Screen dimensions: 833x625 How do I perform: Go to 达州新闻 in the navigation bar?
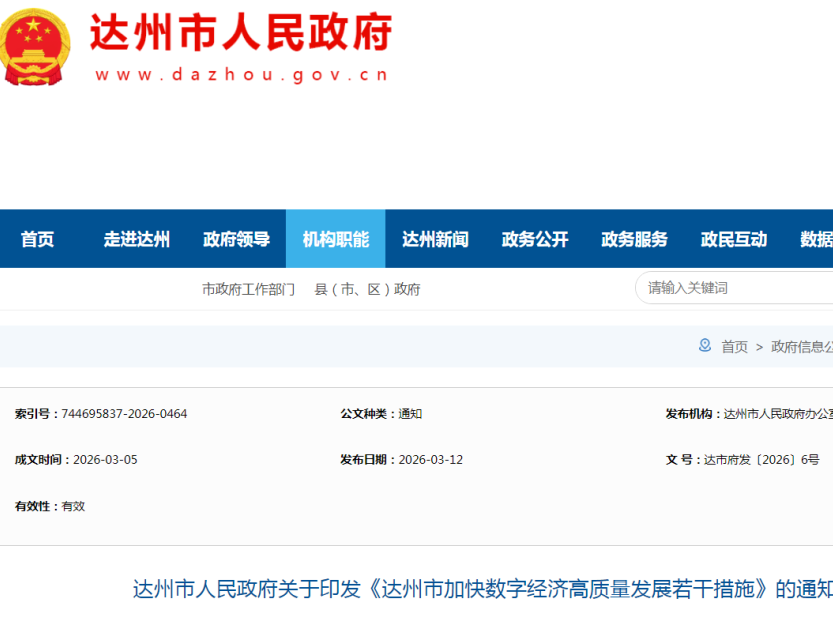pos(435,239)
